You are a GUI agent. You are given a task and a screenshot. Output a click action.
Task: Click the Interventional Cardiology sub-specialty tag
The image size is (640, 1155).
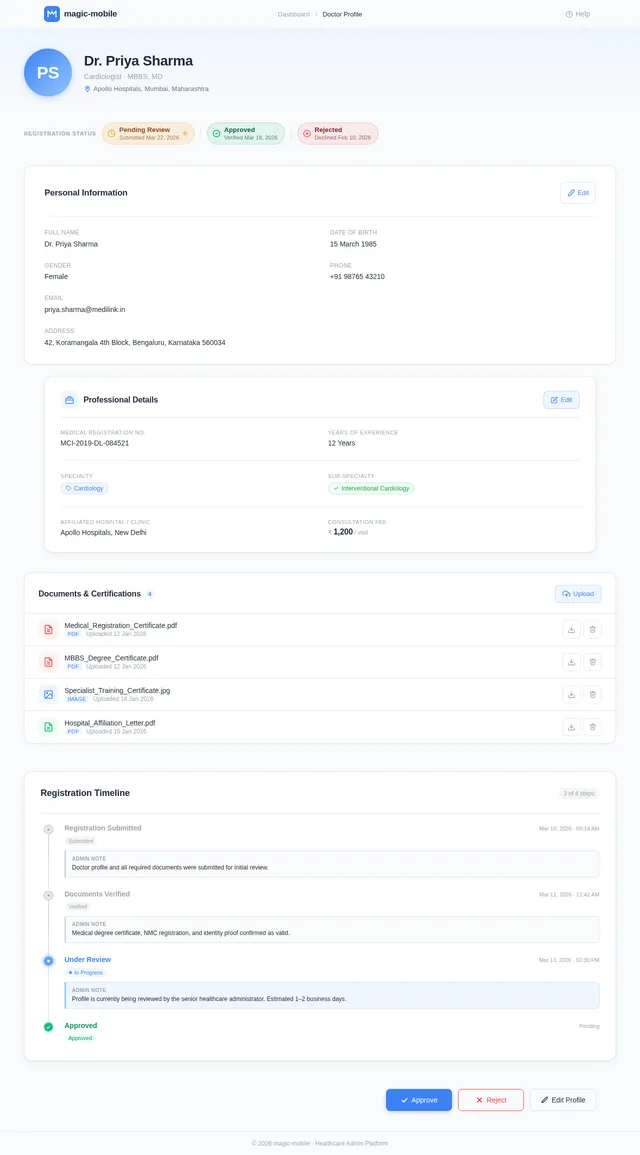(371, 489)
